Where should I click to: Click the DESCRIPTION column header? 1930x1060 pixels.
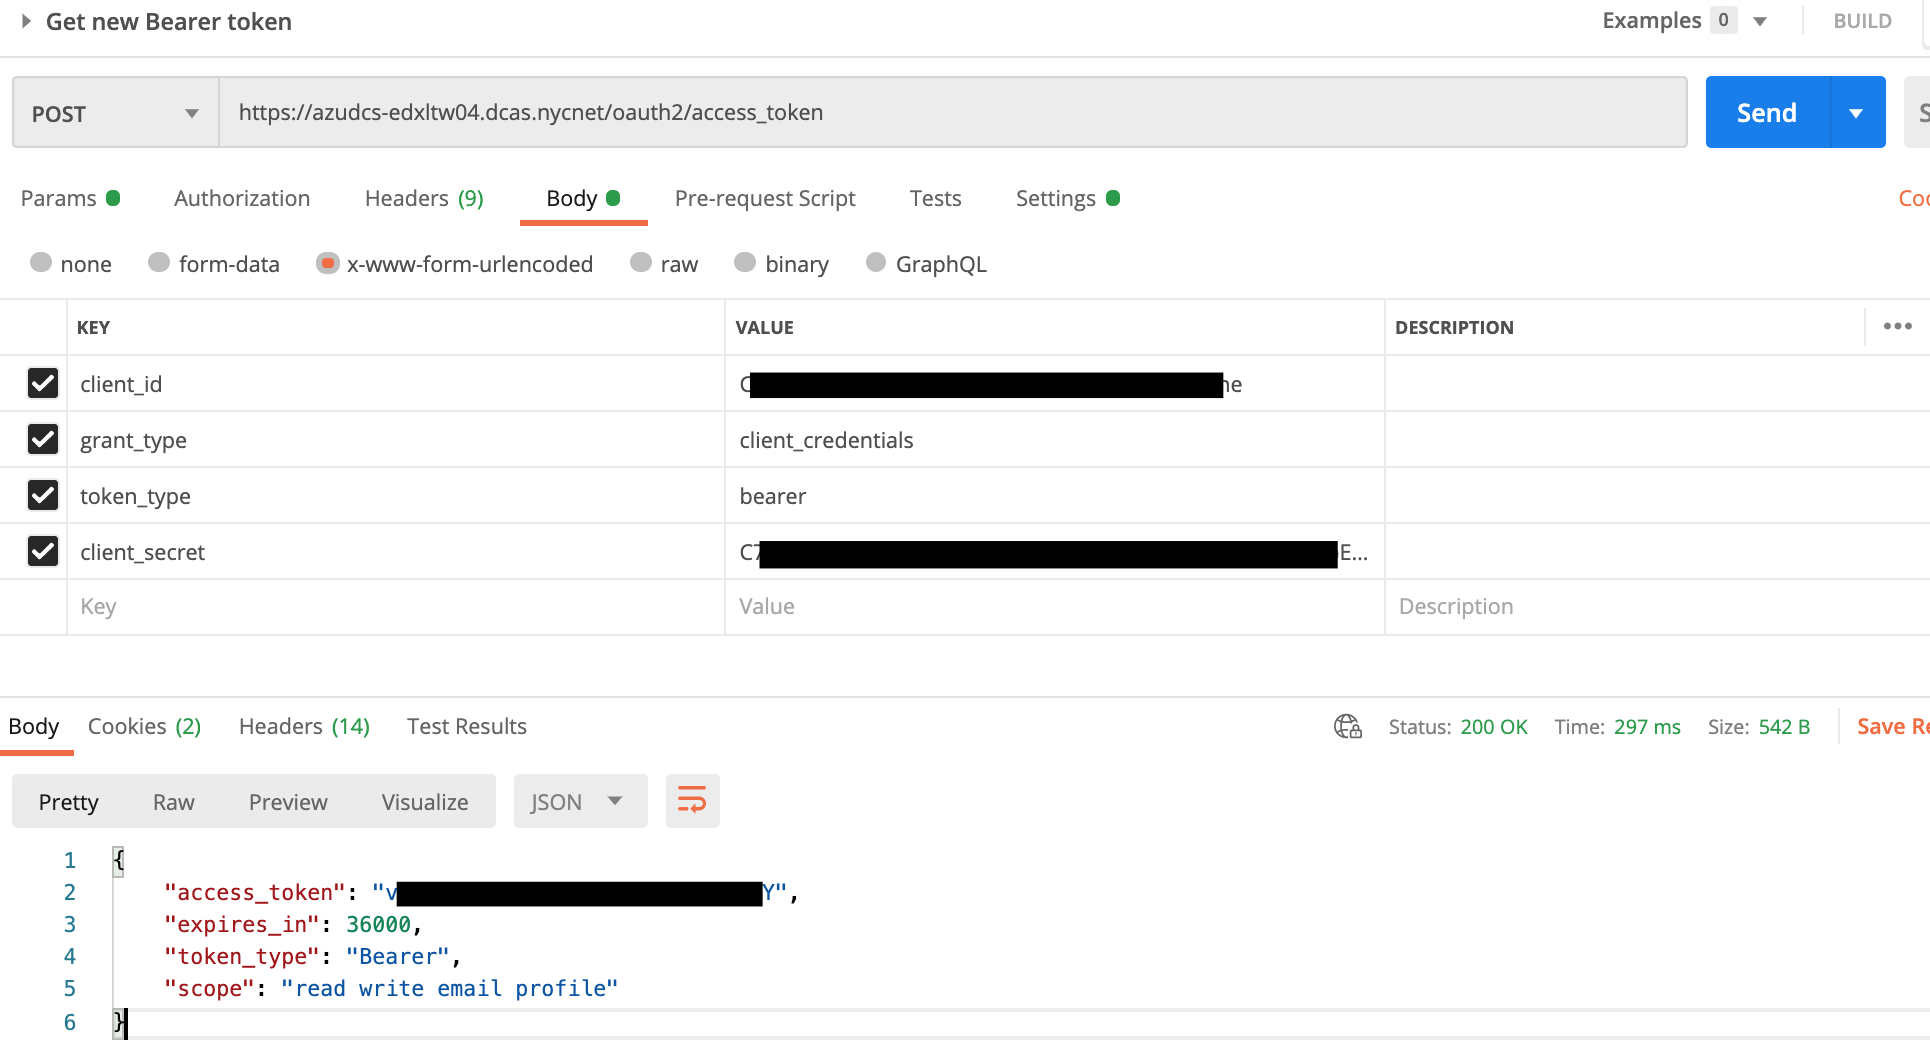pos(1454,327)
